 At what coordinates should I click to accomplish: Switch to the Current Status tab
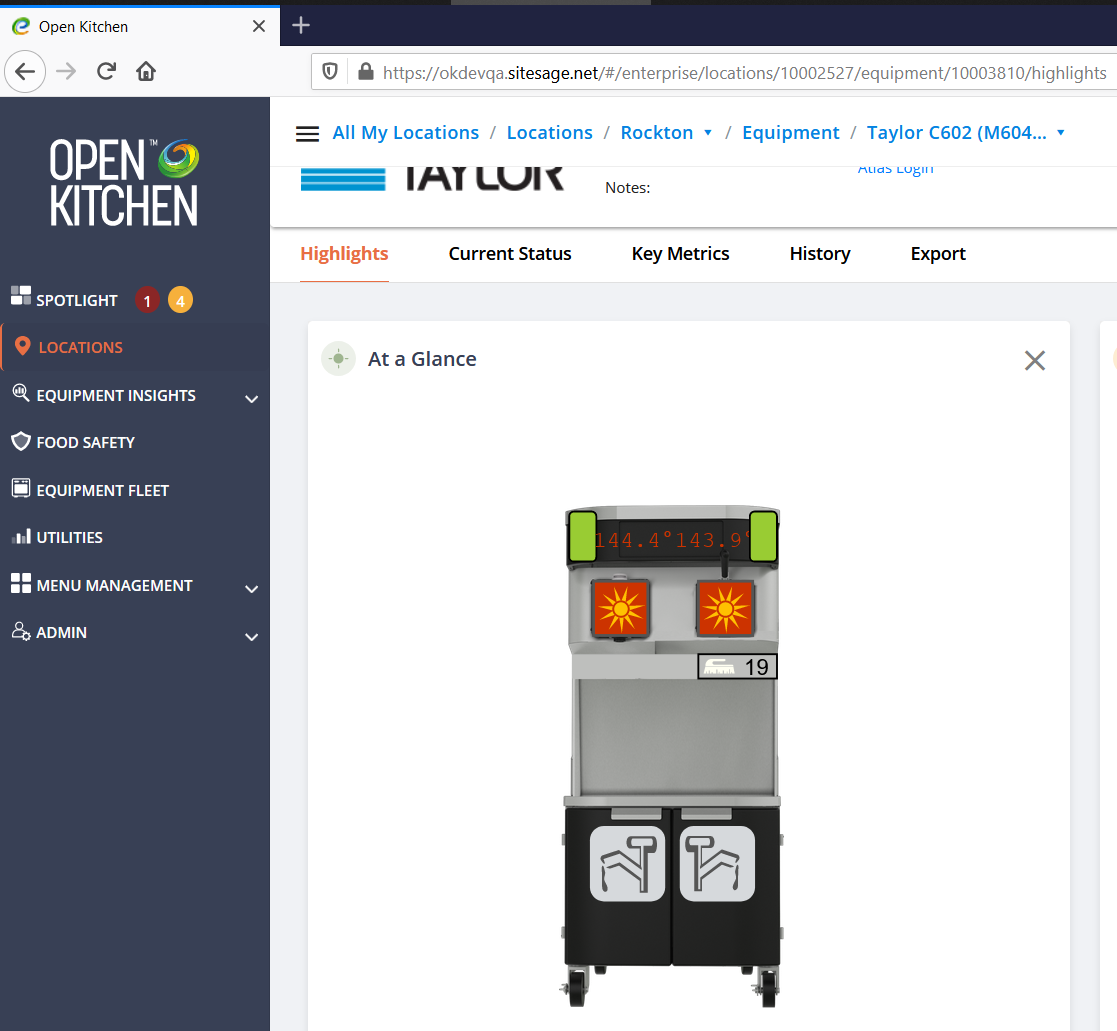click(510, 254)
